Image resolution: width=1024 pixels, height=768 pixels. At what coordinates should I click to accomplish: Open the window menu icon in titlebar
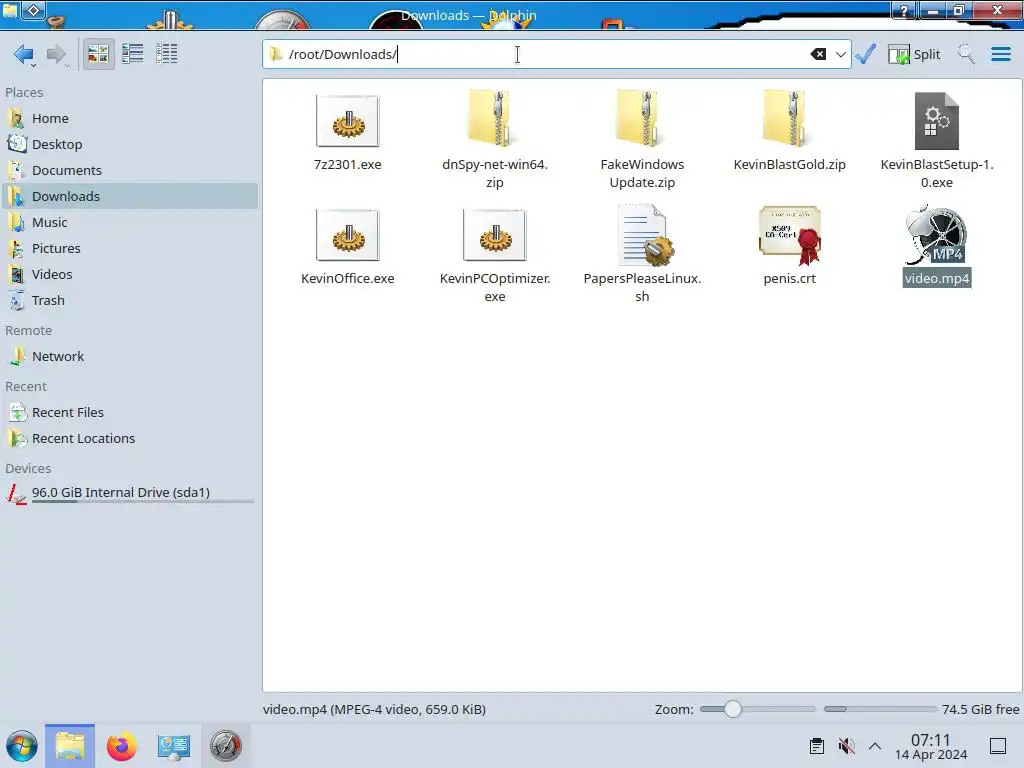pyautogui.click(x=10, y=10)
